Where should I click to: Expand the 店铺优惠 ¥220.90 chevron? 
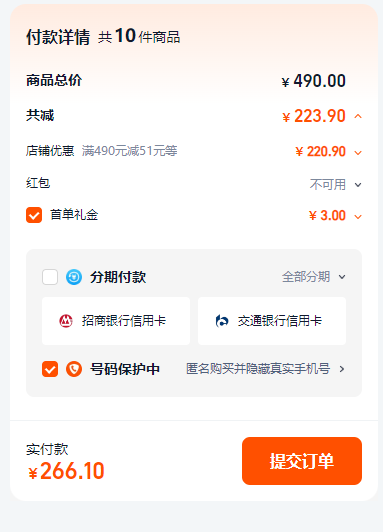[x=358, y=153]
